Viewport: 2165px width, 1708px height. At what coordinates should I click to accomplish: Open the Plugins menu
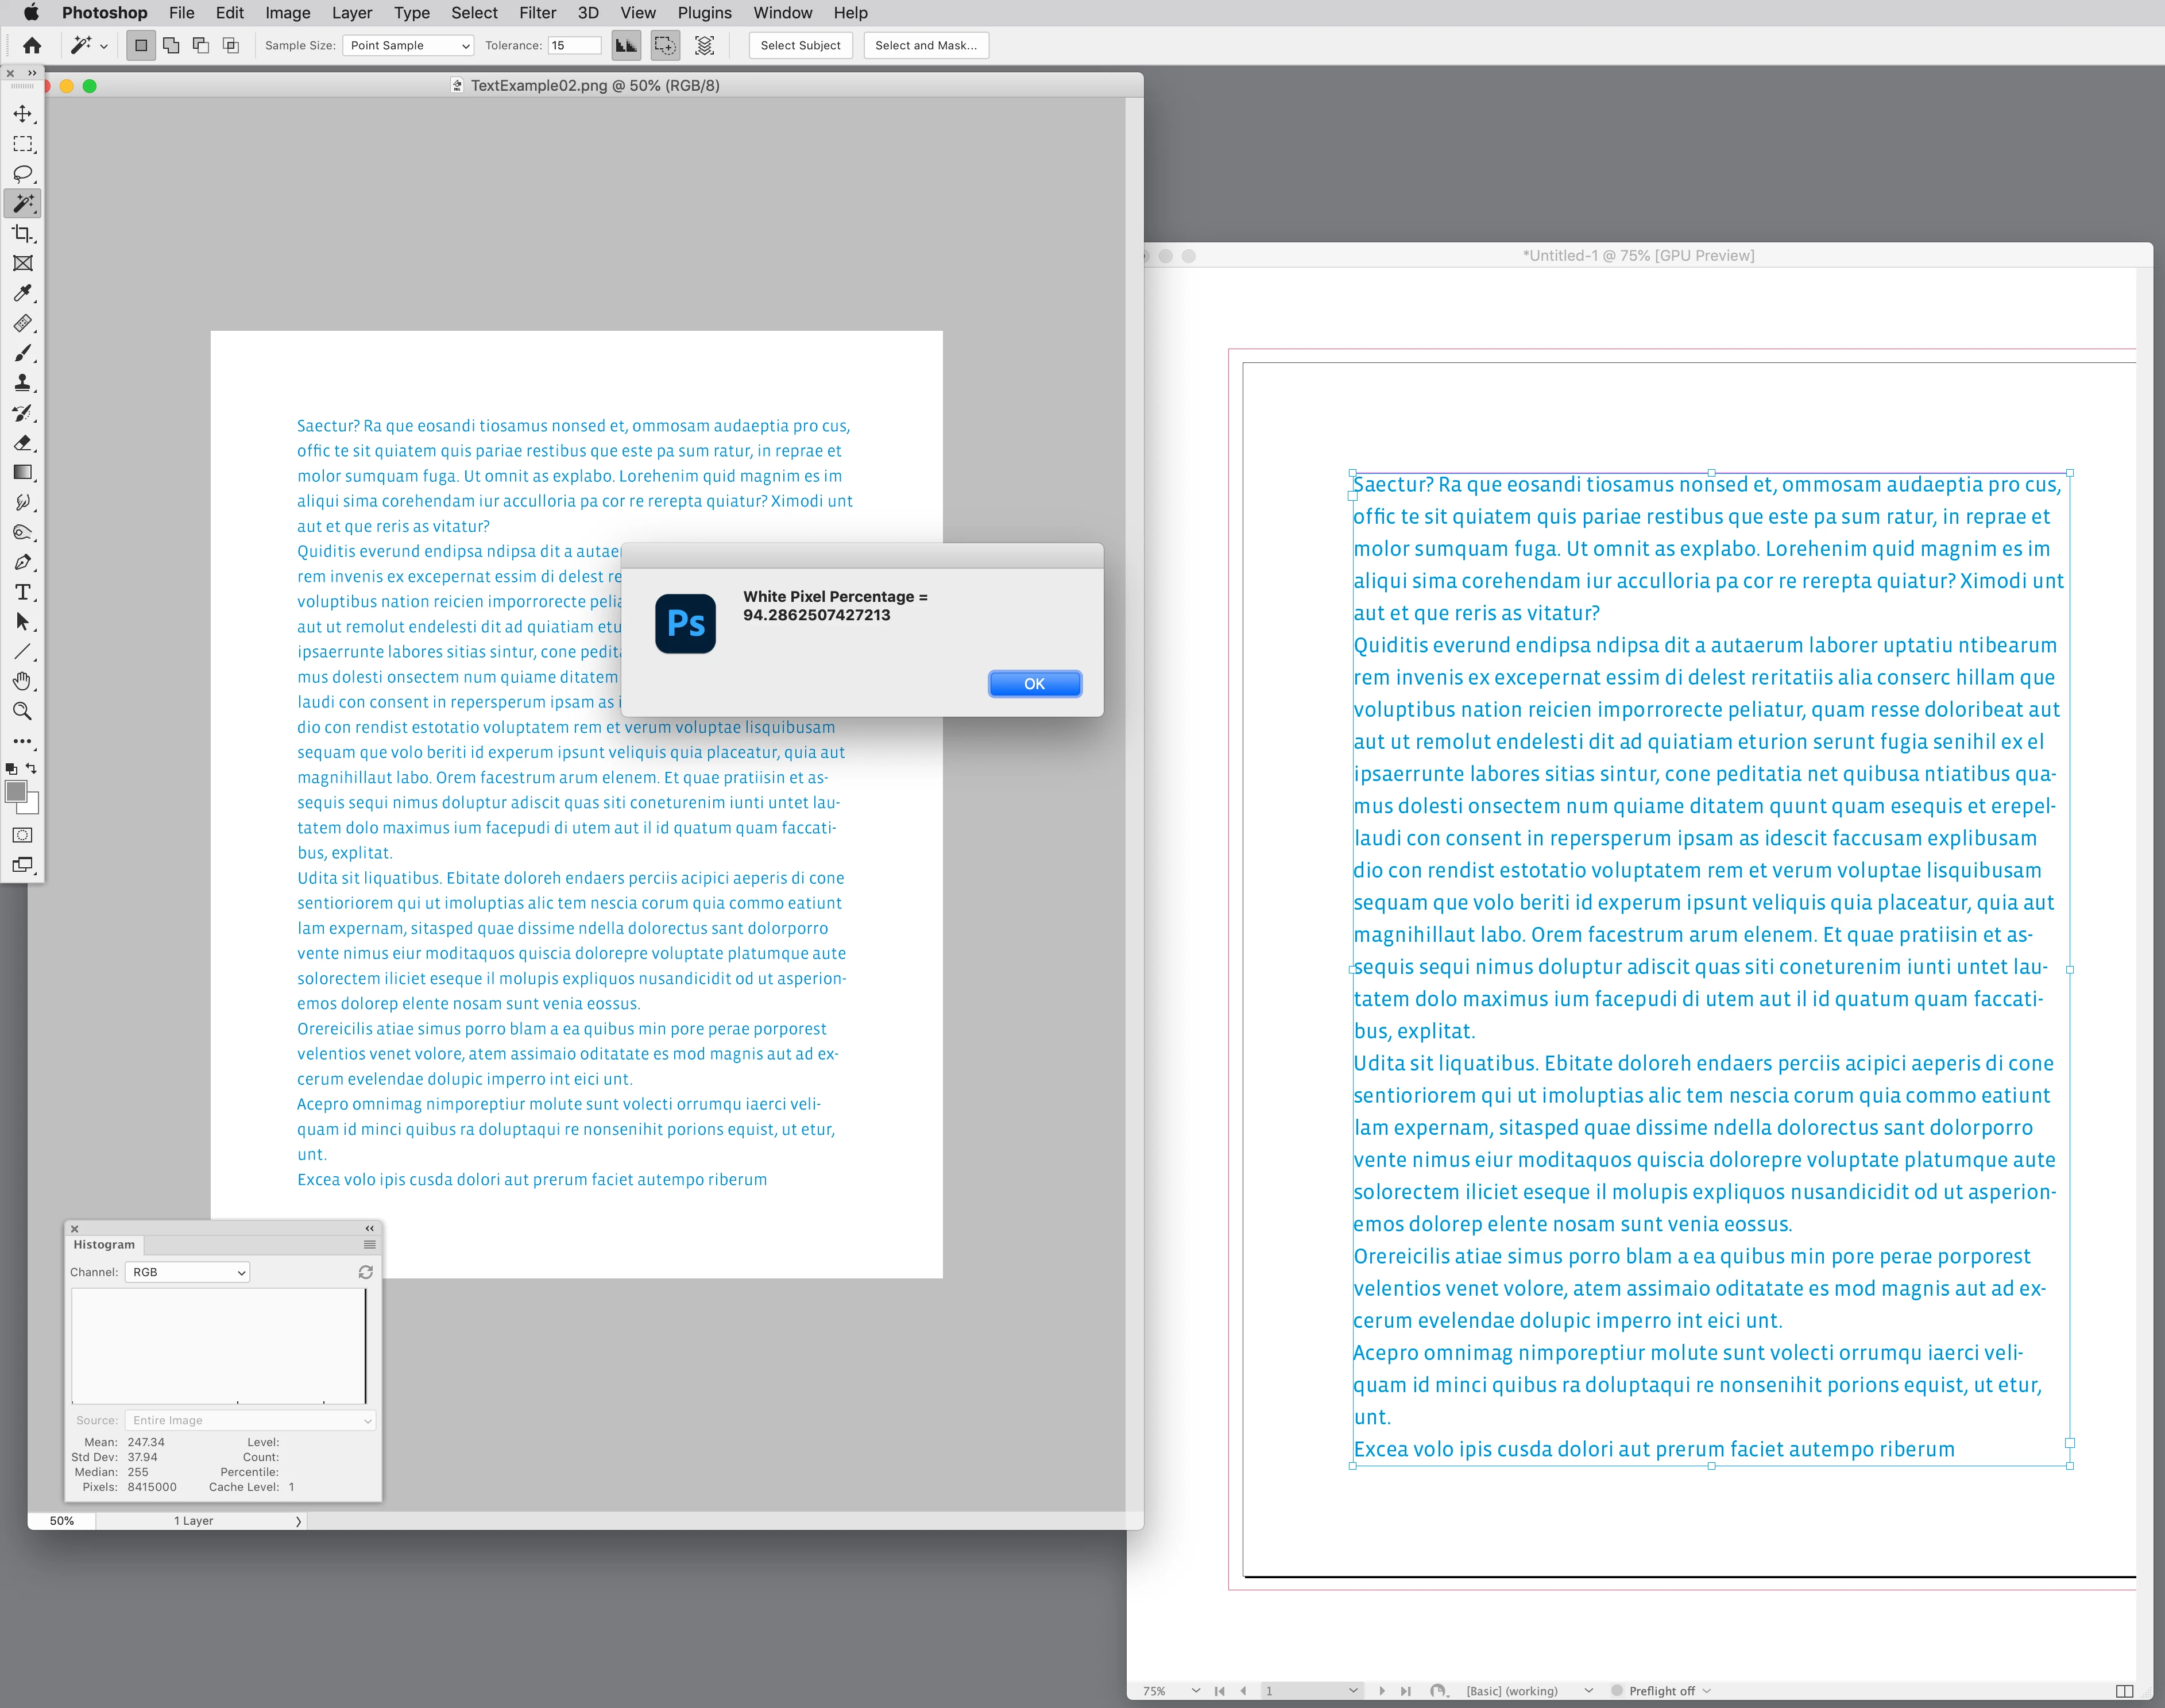[704, 13]
